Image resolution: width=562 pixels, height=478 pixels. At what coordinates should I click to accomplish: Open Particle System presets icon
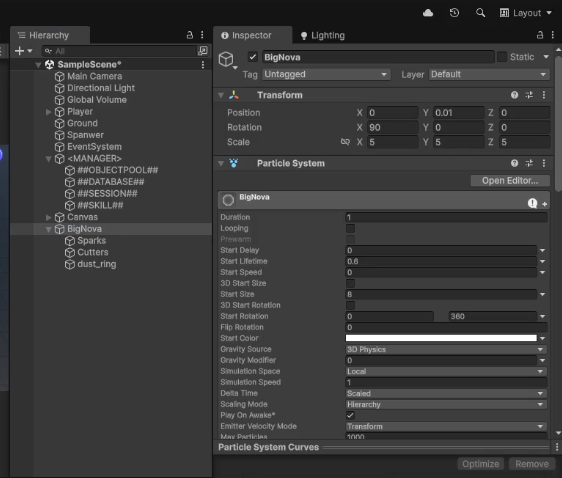(529, 163)
